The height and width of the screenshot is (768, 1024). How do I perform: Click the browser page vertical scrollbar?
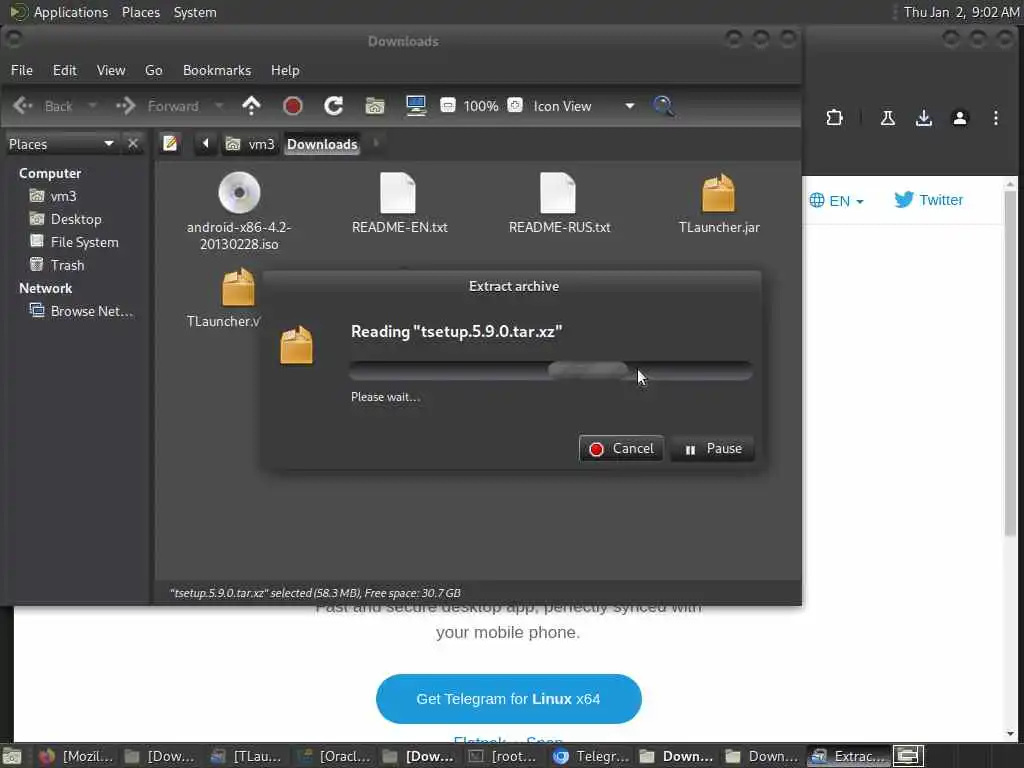click(1010, 363)
